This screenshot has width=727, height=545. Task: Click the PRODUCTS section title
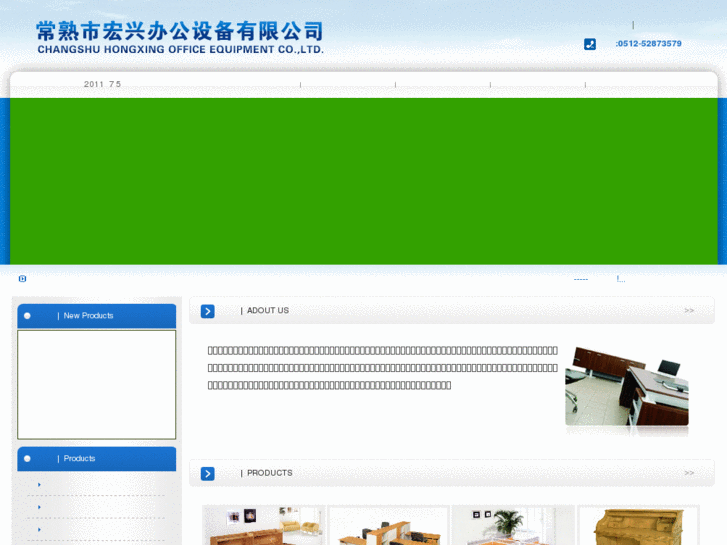coord(269,473)
